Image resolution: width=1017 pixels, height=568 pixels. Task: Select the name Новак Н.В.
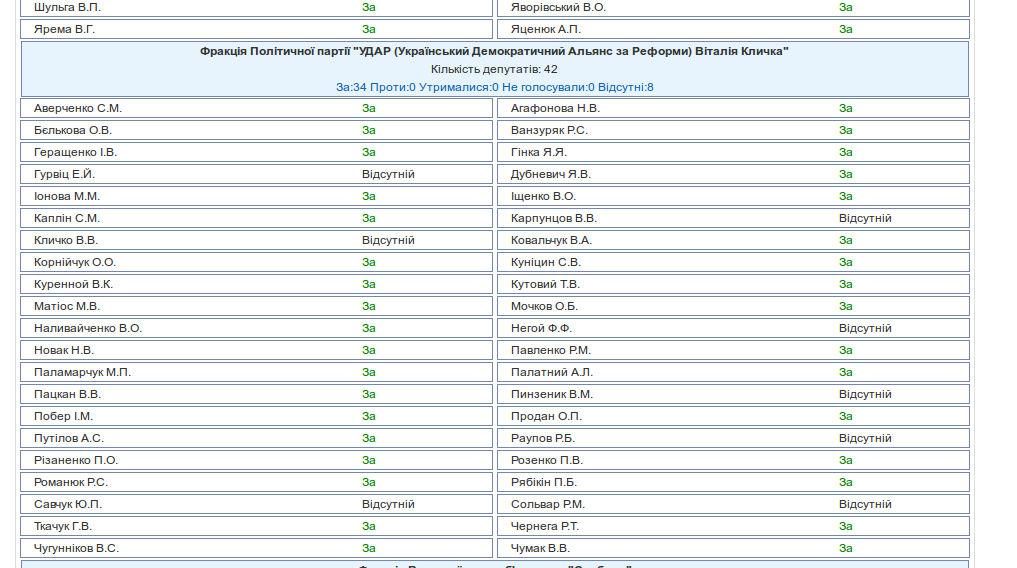64,351
